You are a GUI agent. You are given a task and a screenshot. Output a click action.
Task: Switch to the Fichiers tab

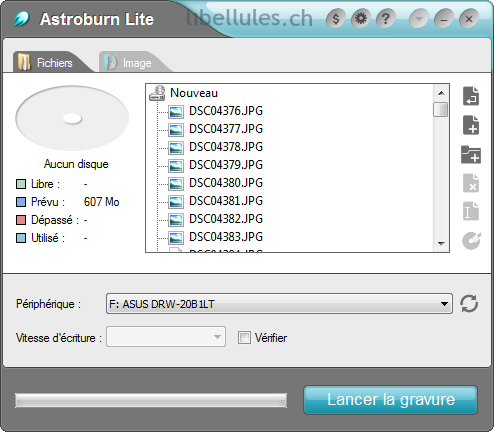[50, 62]
